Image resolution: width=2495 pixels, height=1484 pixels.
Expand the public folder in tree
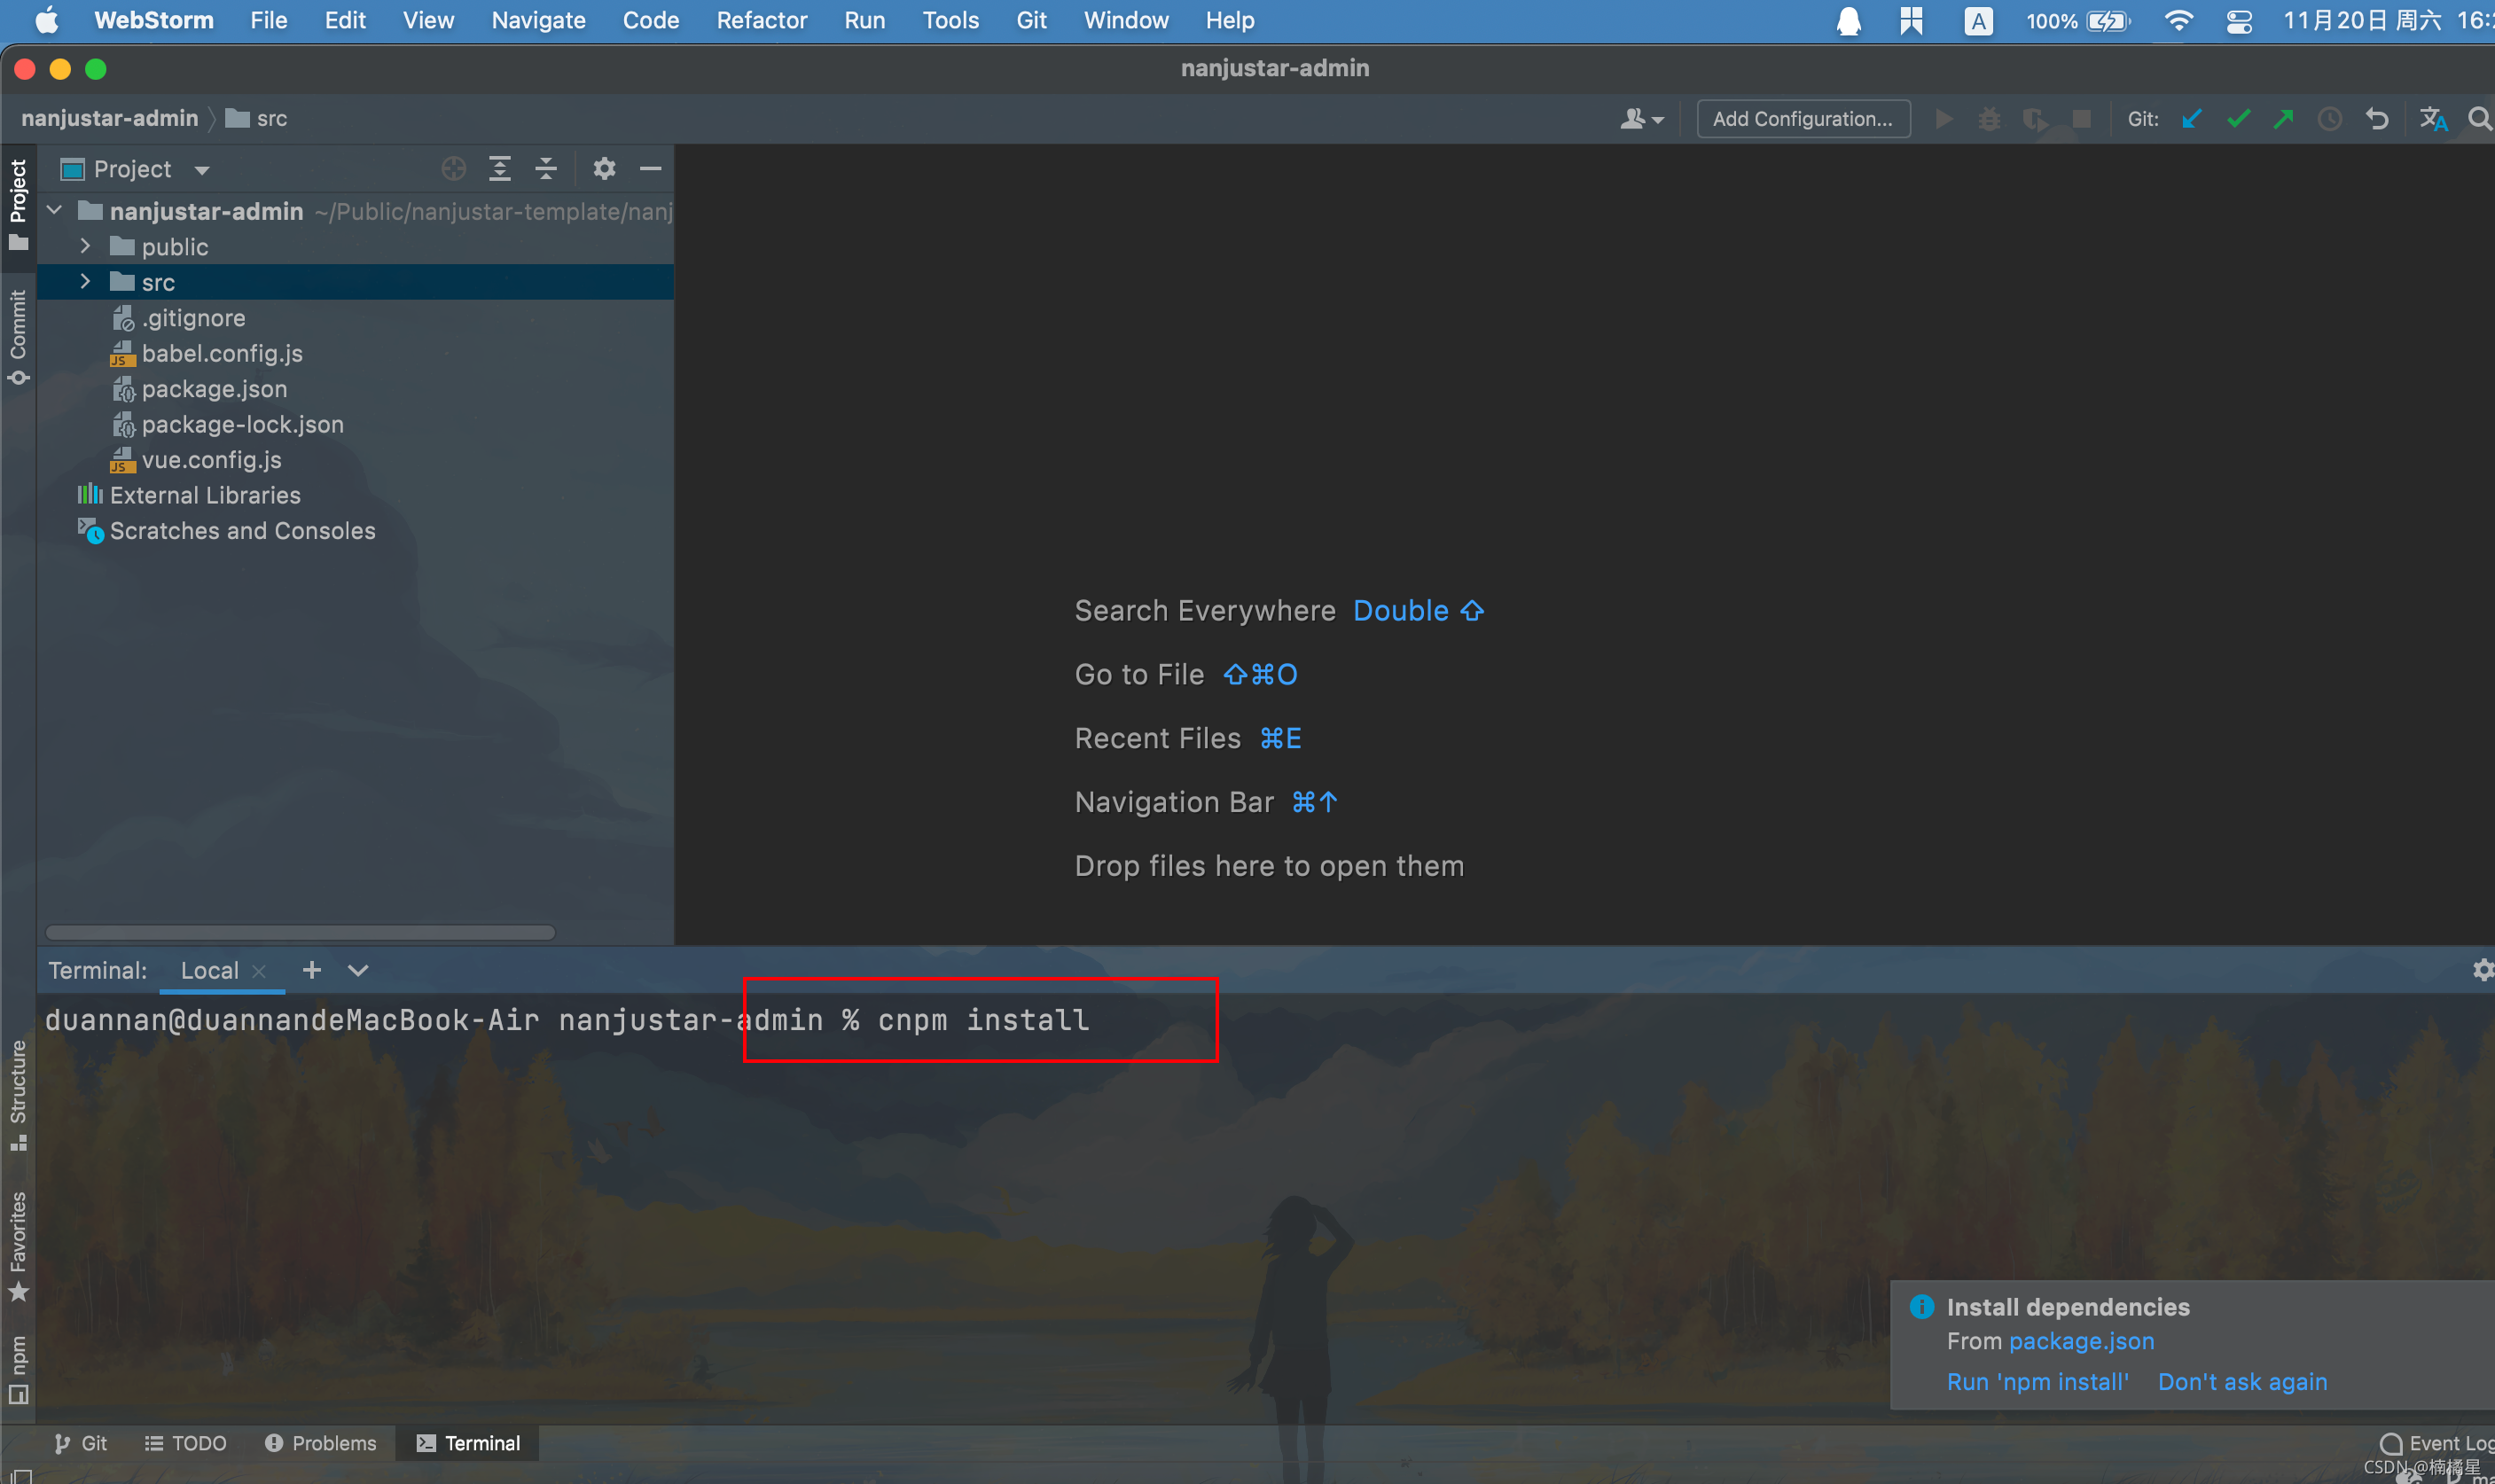point(85,246)
